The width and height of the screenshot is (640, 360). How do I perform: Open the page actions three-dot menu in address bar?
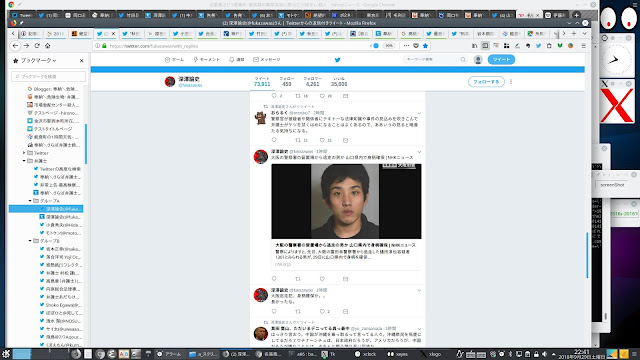(x=406, y=46)
